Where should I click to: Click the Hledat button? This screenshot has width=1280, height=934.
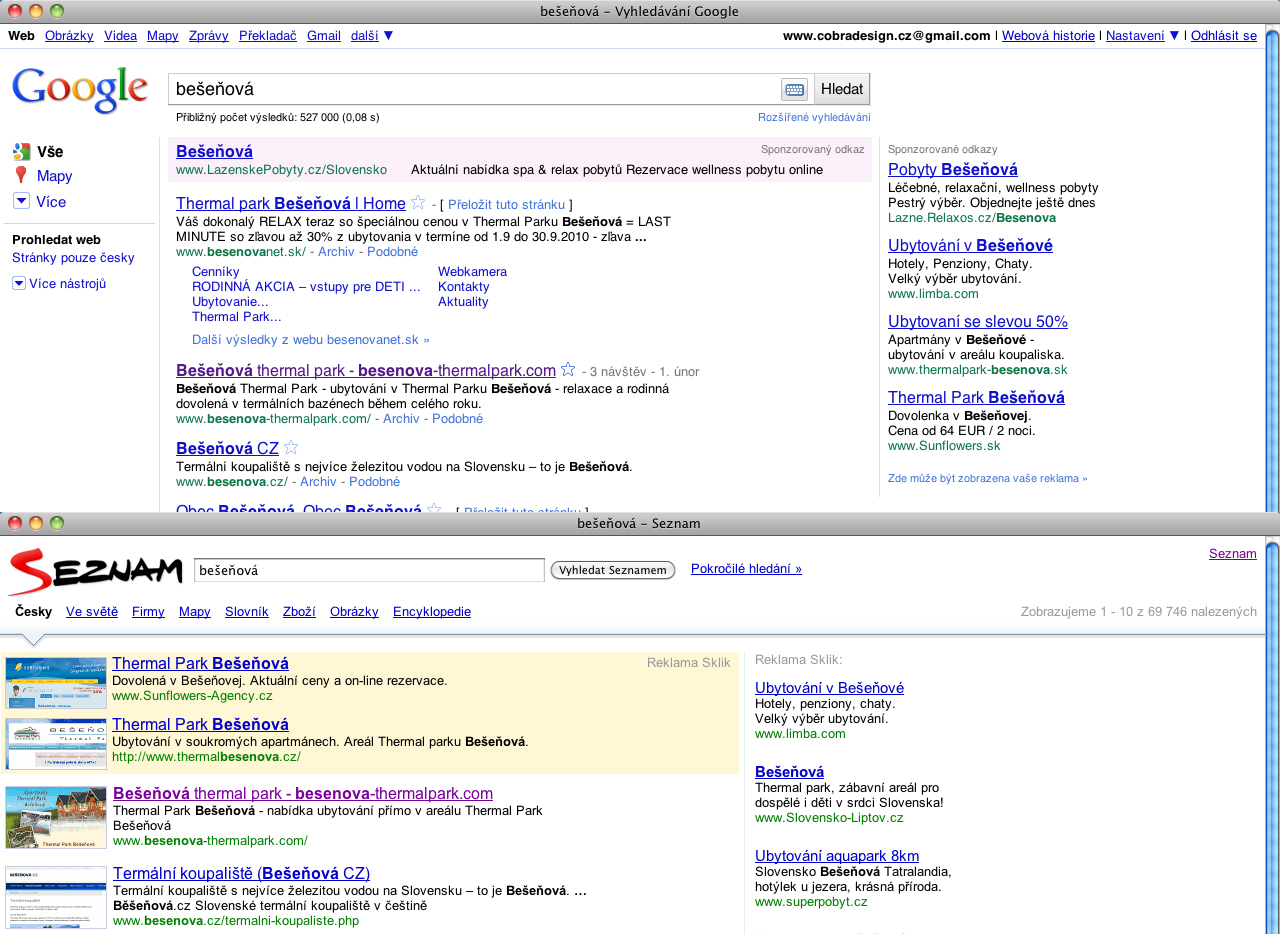coord(842,89)
